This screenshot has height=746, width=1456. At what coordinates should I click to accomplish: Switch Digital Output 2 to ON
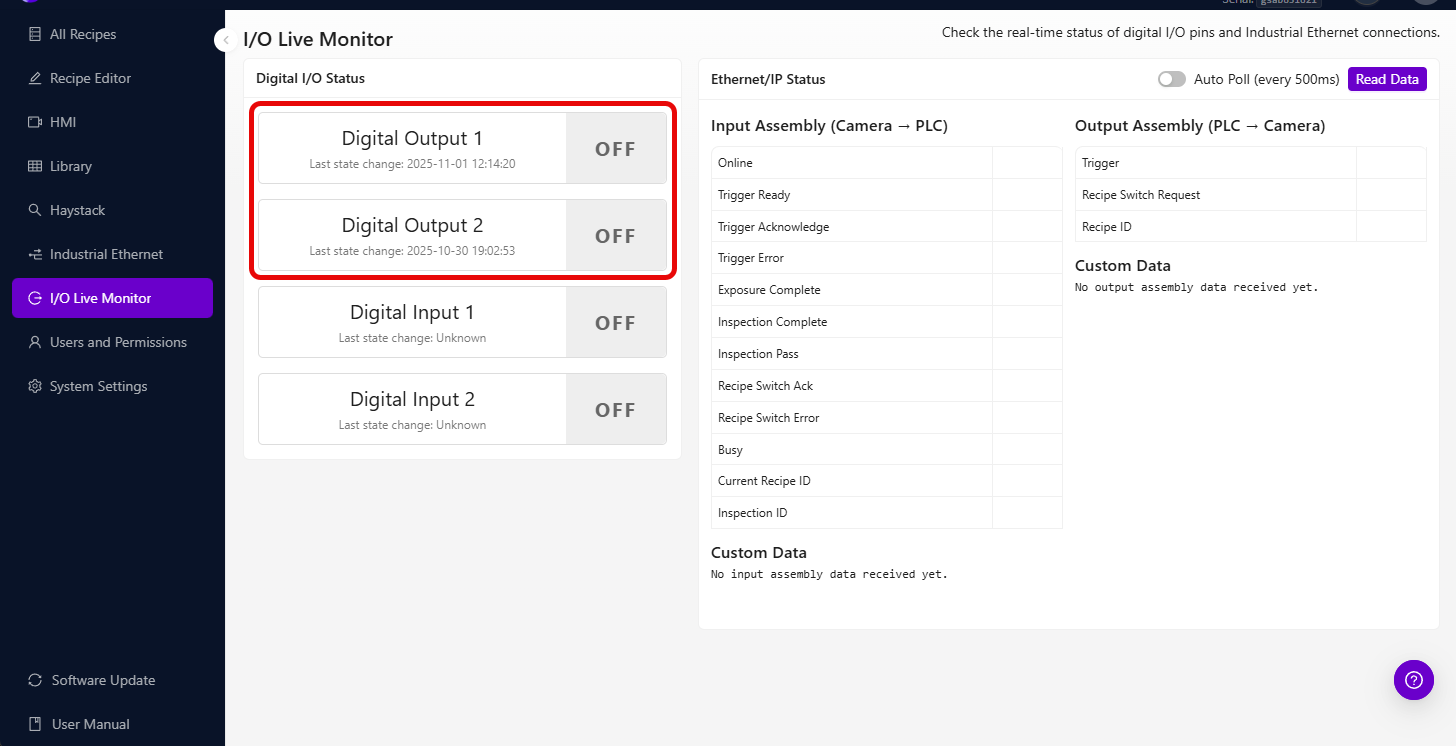pyautogui.click(x=615, y=235)
